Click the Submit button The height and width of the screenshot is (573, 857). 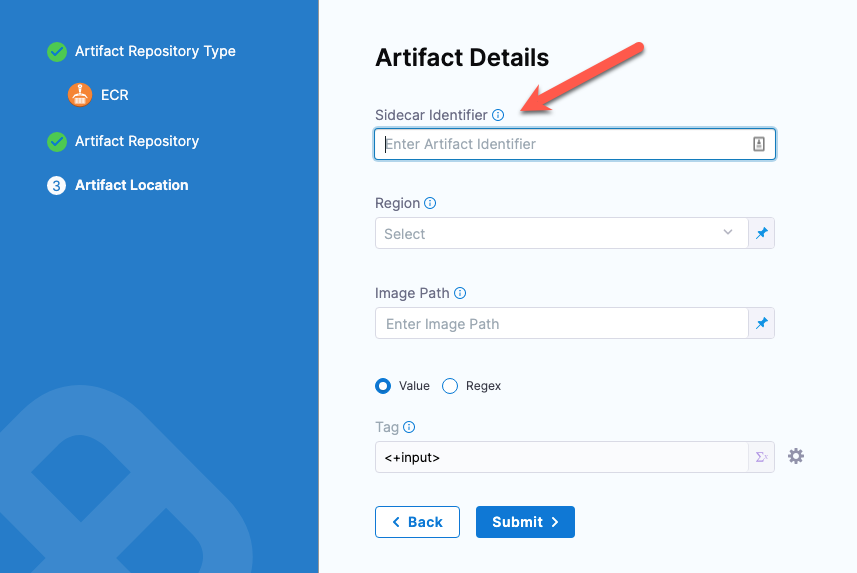coord(525,522)
